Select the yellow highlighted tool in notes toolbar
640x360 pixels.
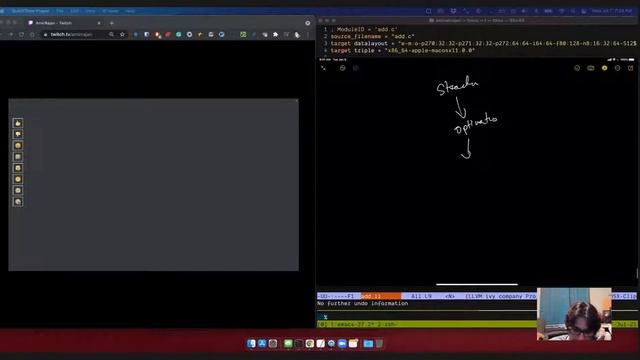[604, 68]
